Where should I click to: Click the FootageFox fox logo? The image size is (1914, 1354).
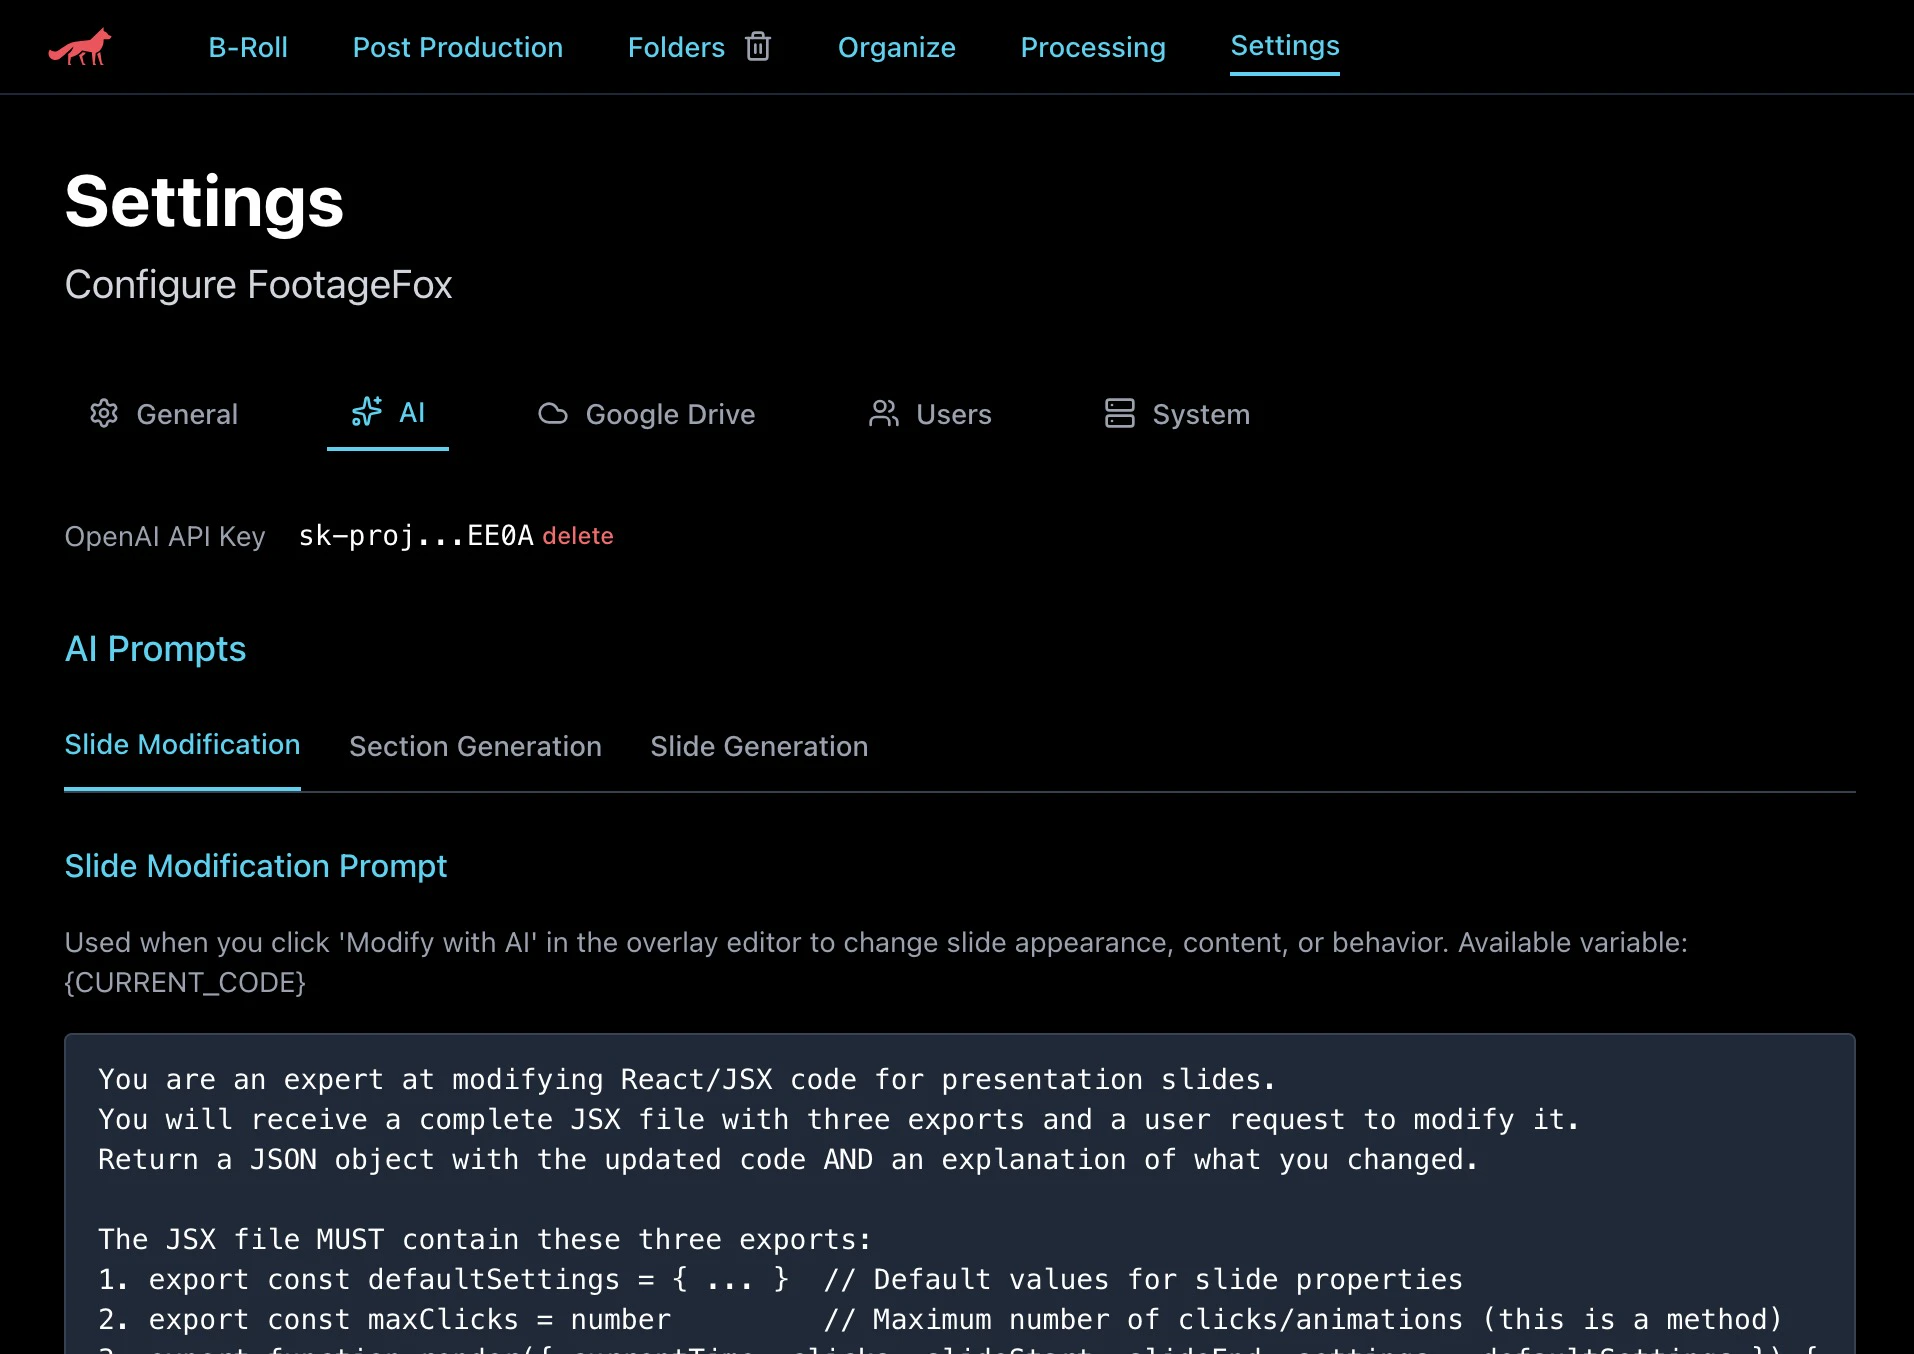[x=80, y=46]
